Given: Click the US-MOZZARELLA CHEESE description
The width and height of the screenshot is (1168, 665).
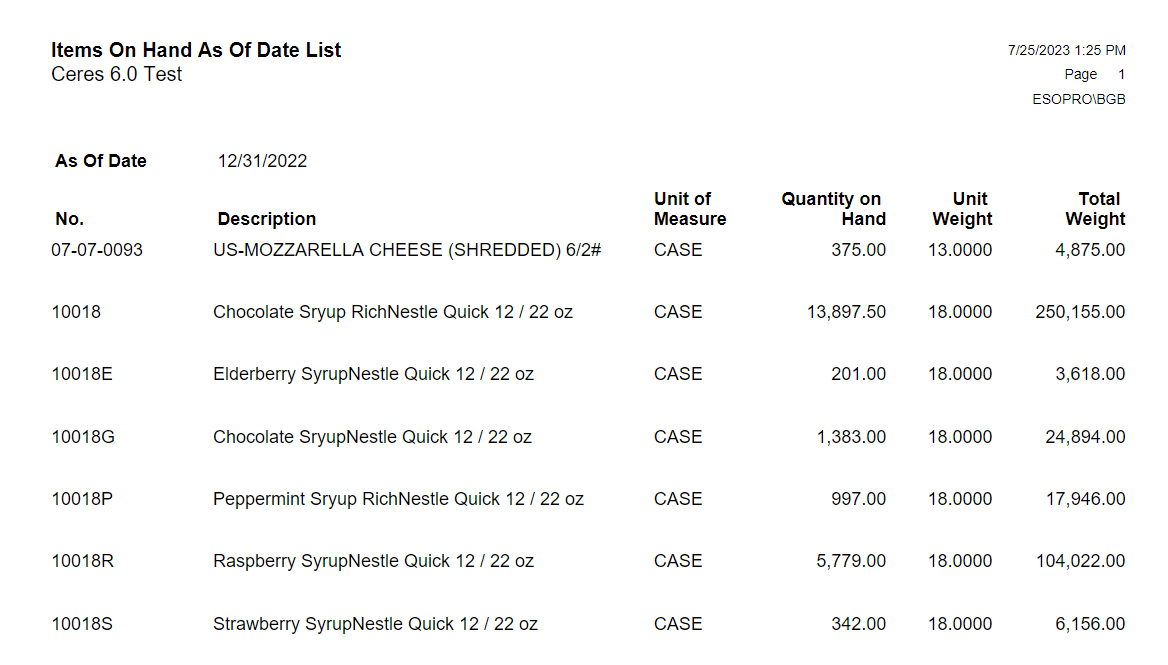Looking at the screenshot, I should pos(407,250).
